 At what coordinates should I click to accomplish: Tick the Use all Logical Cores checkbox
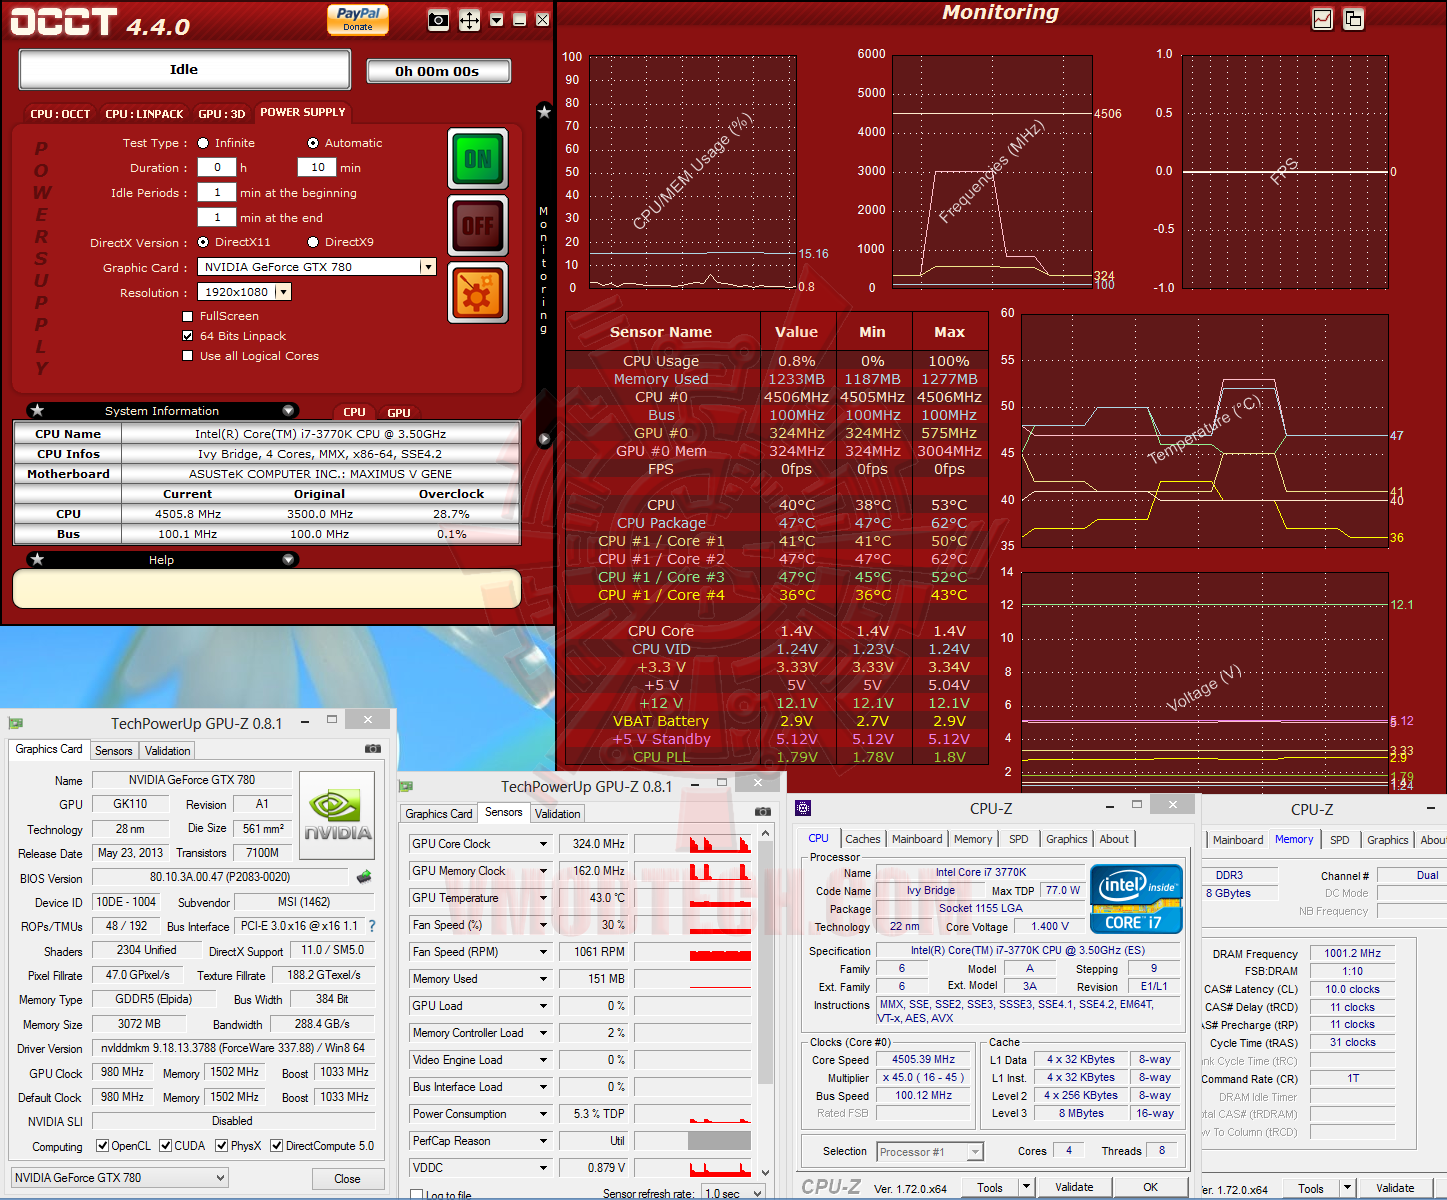(187, 356)
